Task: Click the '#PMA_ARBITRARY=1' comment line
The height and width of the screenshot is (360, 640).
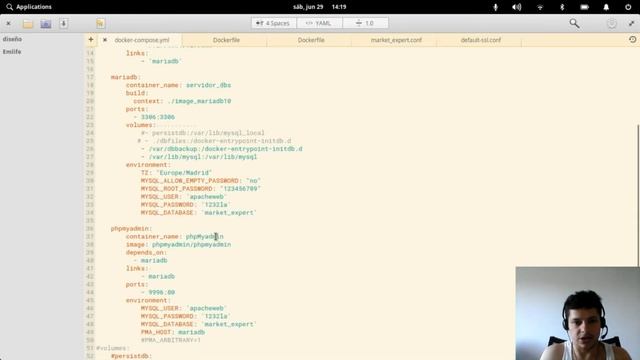Action: [x=171, y=340]
